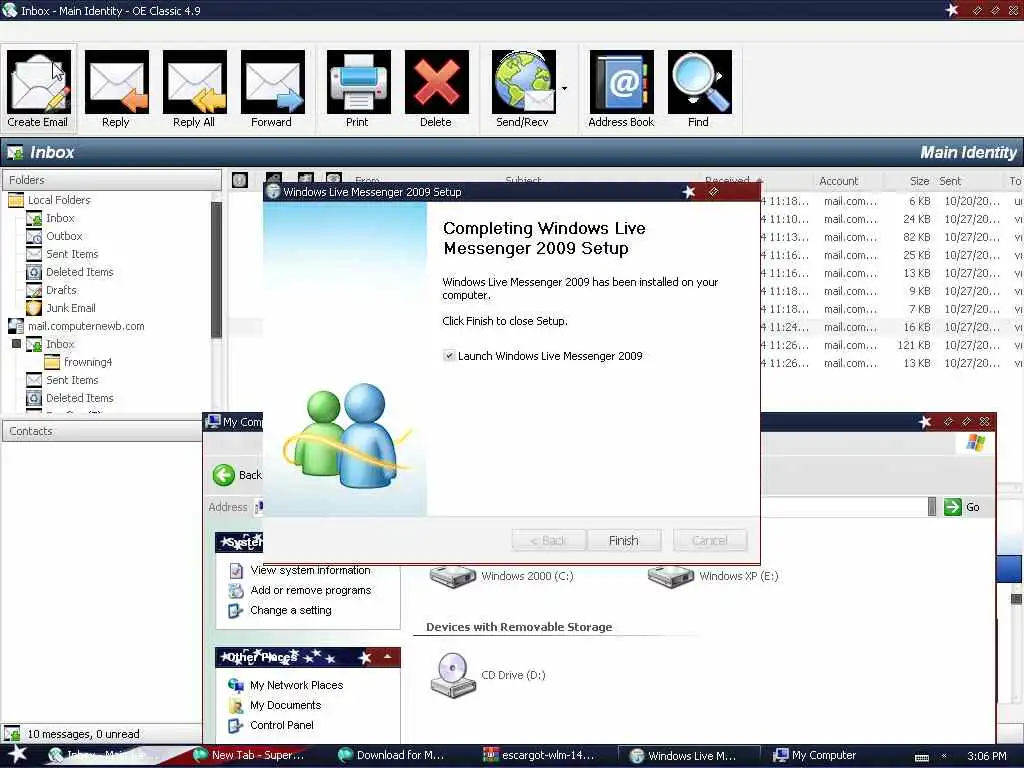Collapse the mail.computernewb.com Inbox expander
The image size is (1024, 768).
pyautogui.click(x=16, y=344)
